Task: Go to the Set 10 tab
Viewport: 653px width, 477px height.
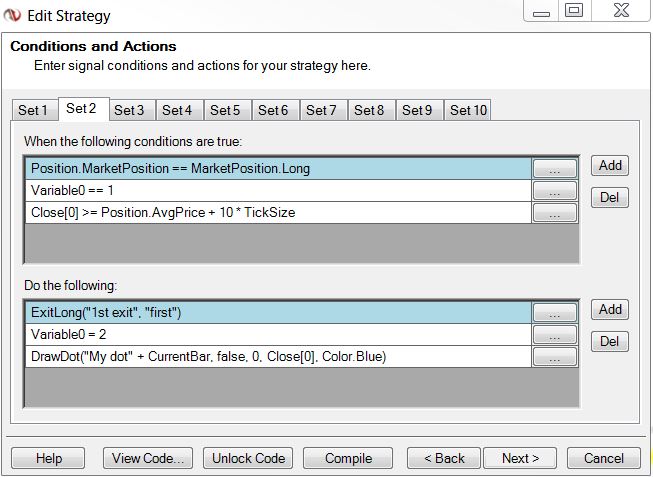Action: click(468, 110)
